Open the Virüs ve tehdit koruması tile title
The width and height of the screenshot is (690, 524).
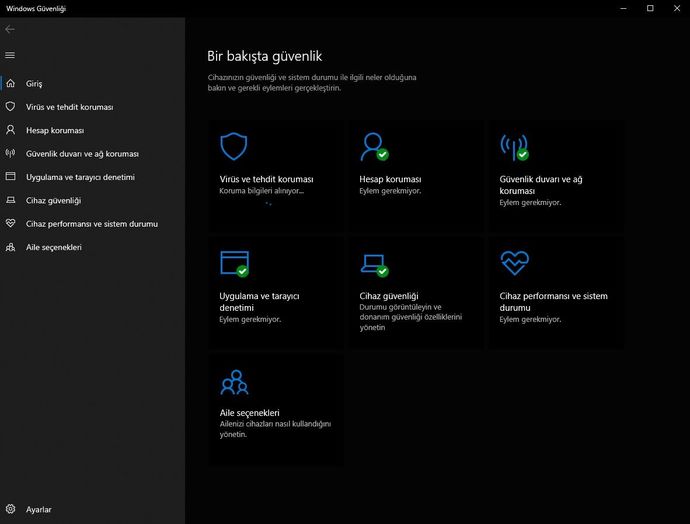tap(266, 179)
